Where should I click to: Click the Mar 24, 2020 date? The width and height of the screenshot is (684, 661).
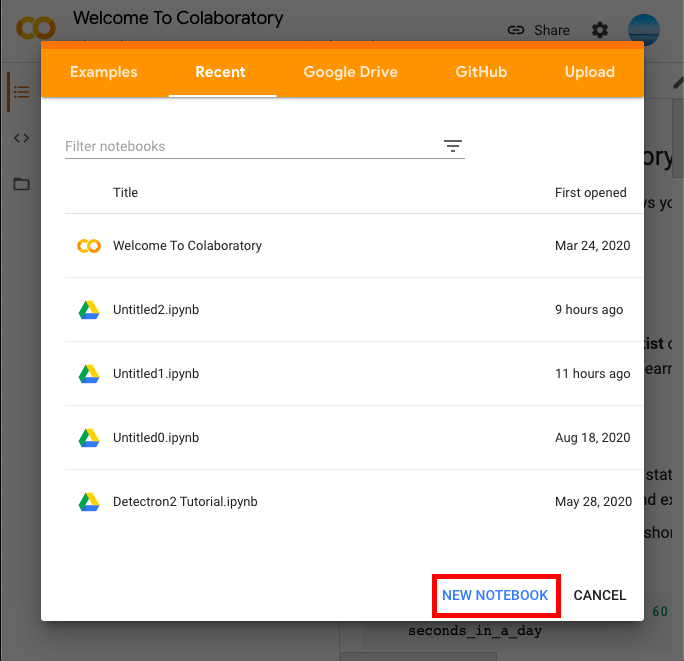(x=592, y=246)
